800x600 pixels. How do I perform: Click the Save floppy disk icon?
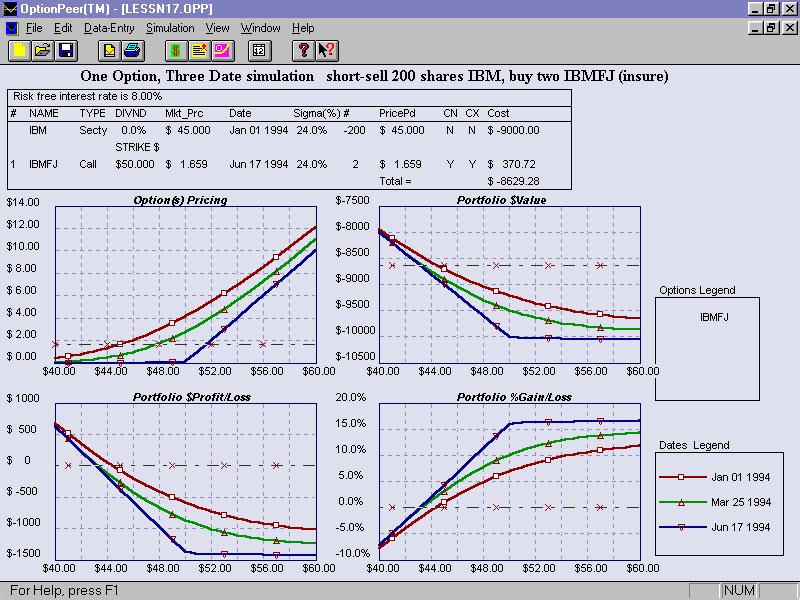pyautogui.click(x=66, y=49)
